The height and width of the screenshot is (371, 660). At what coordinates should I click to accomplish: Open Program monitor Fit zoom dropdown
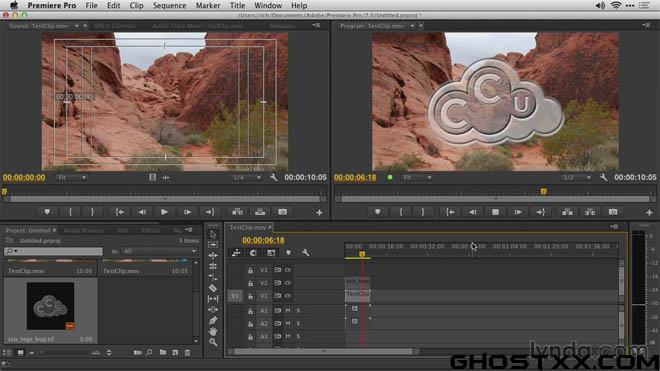(x=417, y=177)
